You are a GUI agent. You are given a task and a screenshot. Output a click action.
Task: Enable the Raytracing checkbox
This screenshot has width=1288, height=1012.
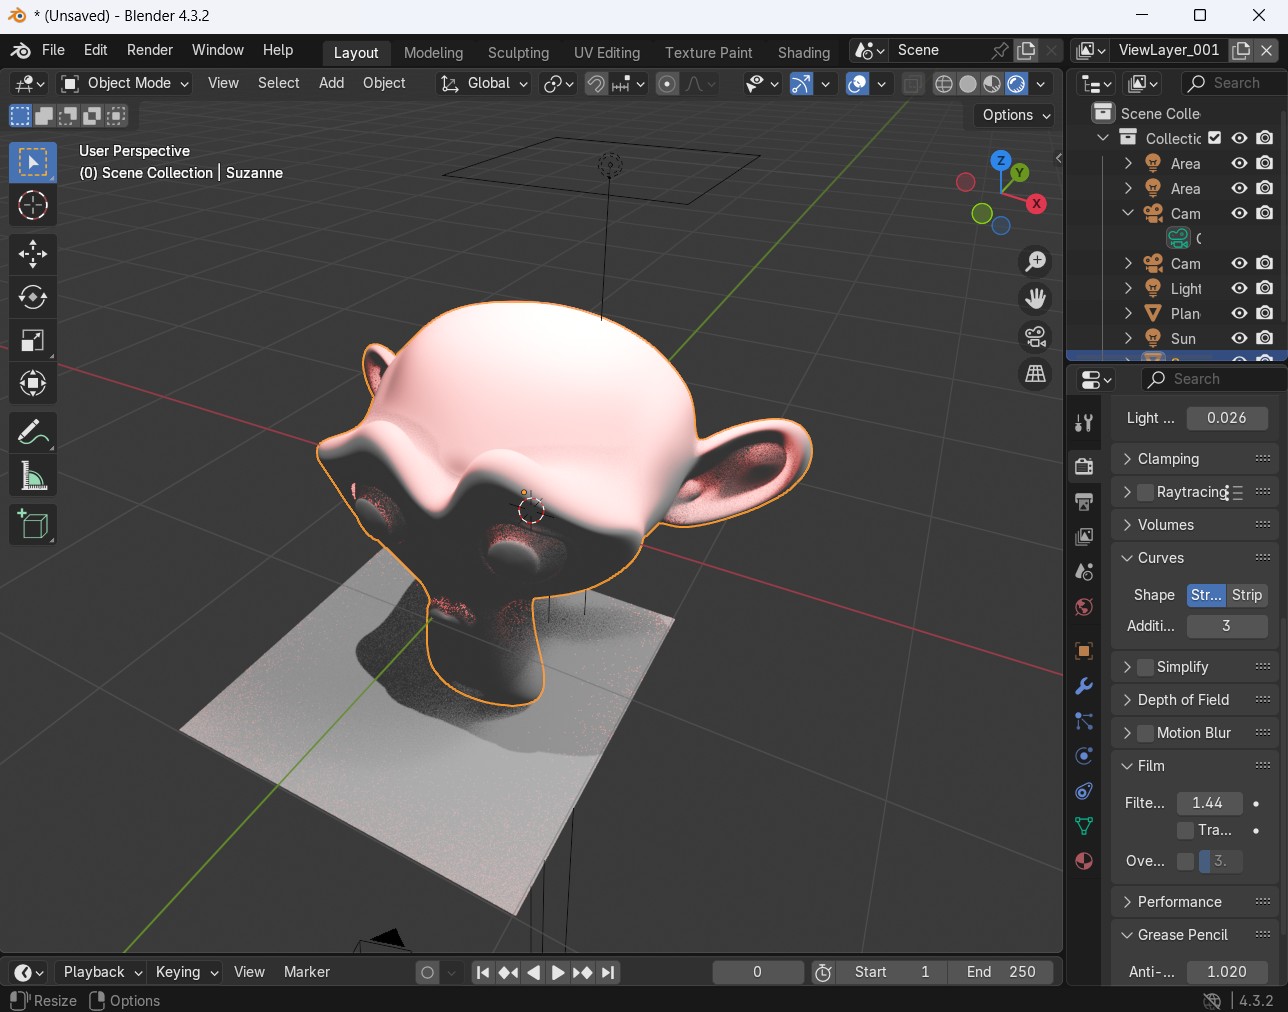point(1145,492)
